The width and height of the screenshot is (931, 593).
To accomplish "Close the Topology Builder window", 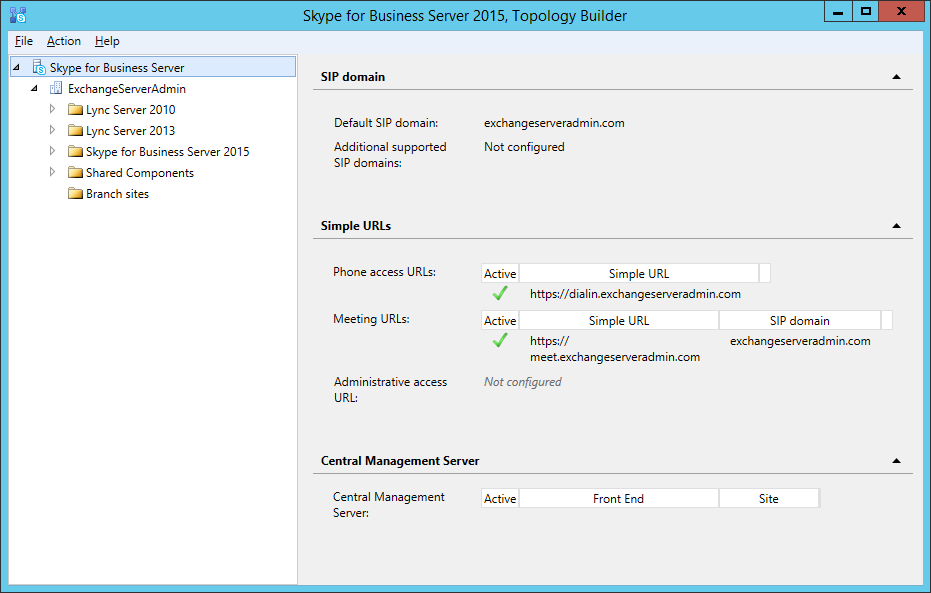I will pyautogui.click(x=901, y=11).
